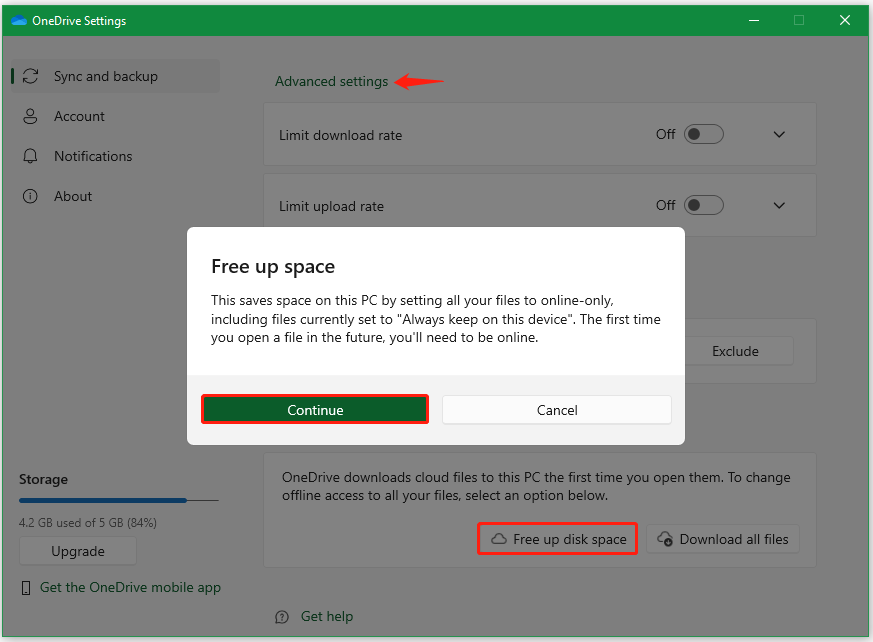Viewport: 873px width, 642px height.
Task: Open the Account section
Action: pos(115,116)
